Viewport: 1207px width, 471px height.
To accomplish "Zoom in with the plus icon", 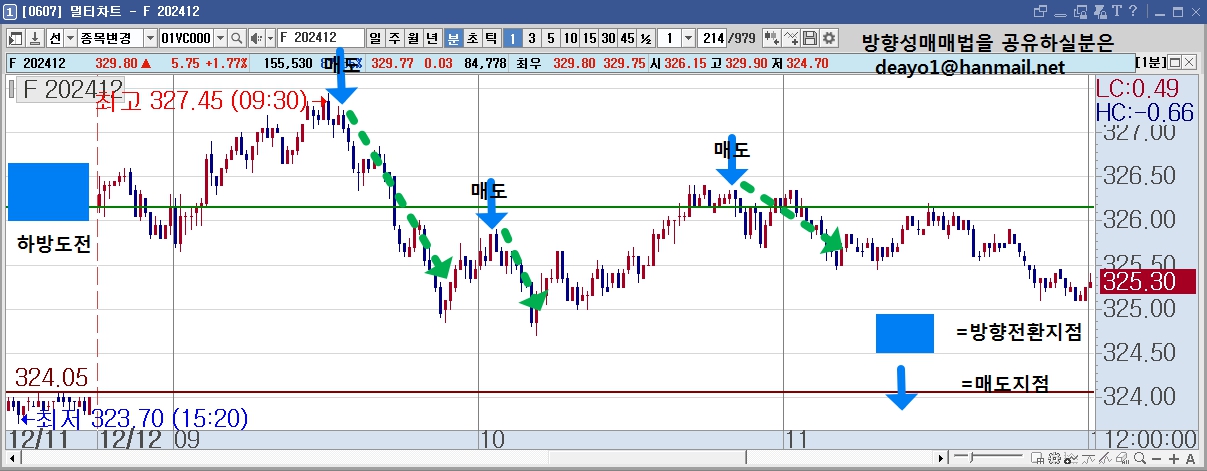I will click(x=1174, y=459).
